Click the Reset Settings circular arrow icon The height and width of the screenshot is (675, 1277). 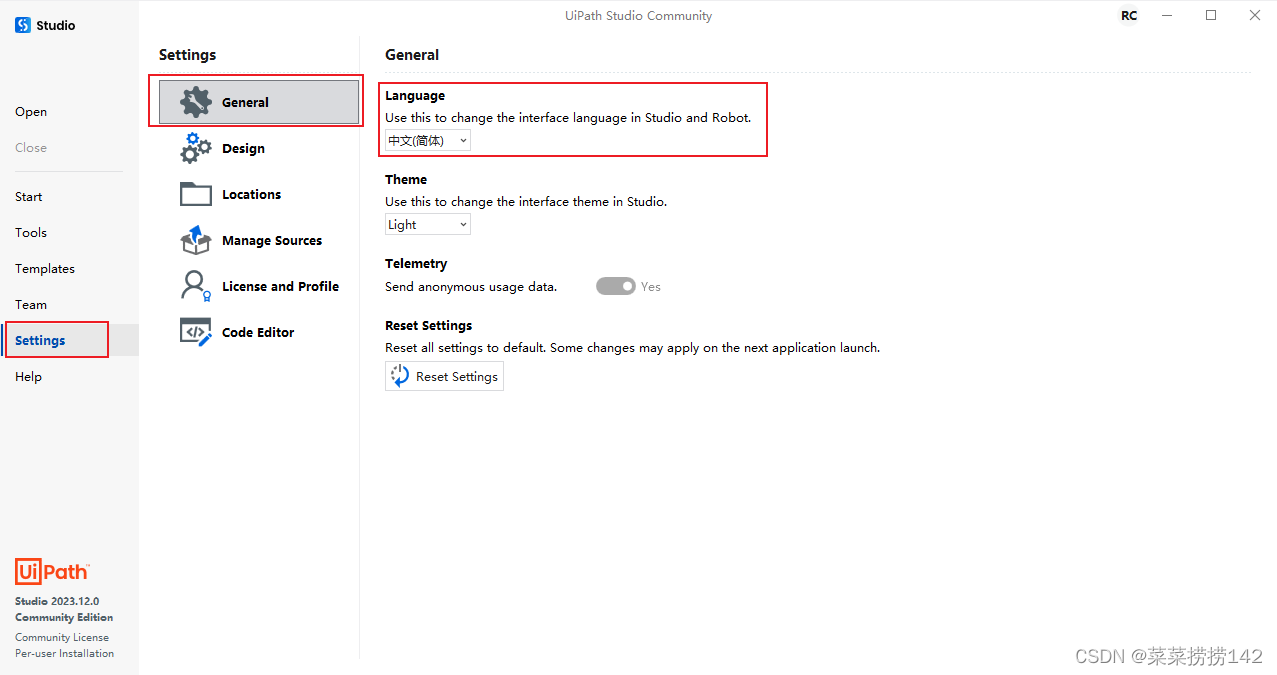[400, 376]
